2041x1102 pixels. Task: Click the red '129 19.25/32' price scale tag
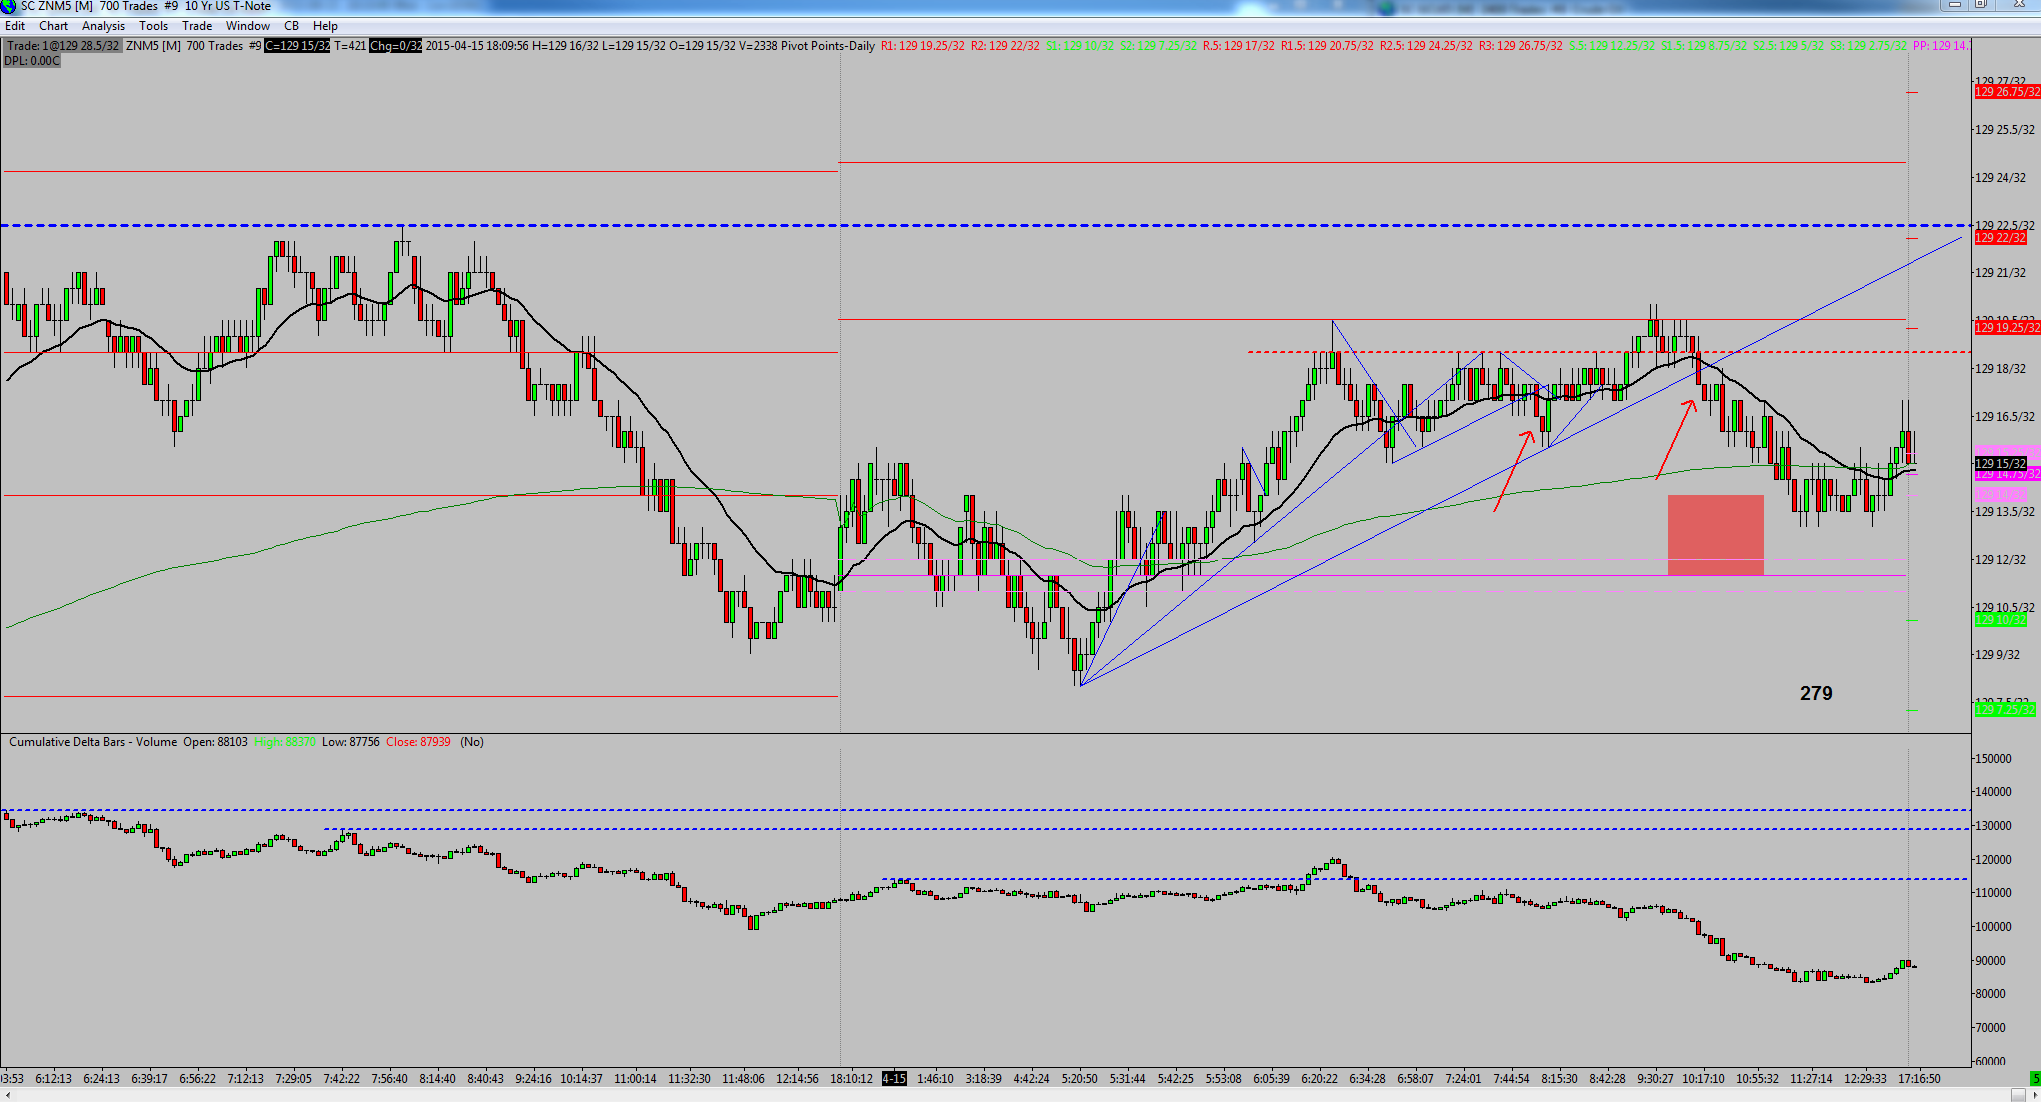pos(2007,328)
